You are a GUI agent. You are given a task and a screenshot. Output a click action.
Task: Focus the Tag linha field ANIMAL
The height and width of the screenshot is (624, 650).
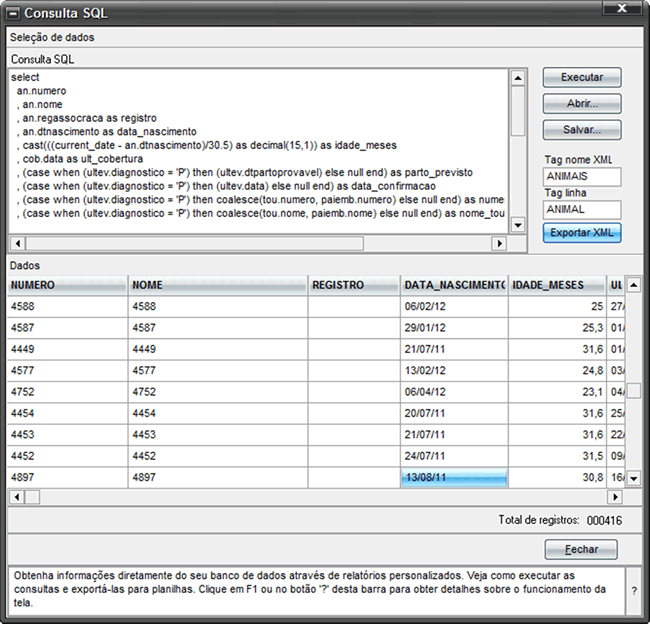coord(582,210)
